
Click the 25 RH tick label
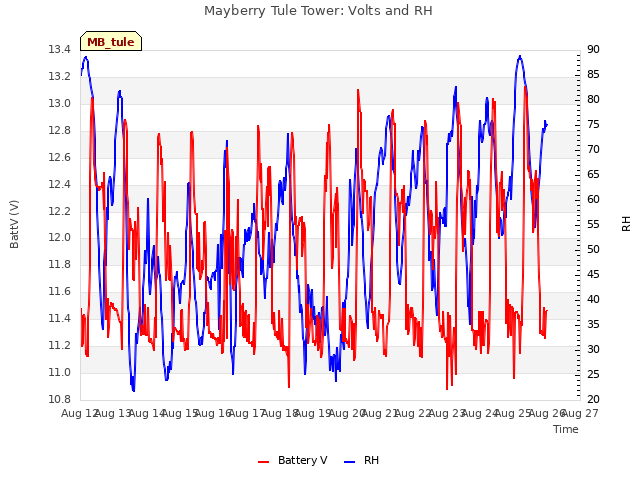click(593, 374)
